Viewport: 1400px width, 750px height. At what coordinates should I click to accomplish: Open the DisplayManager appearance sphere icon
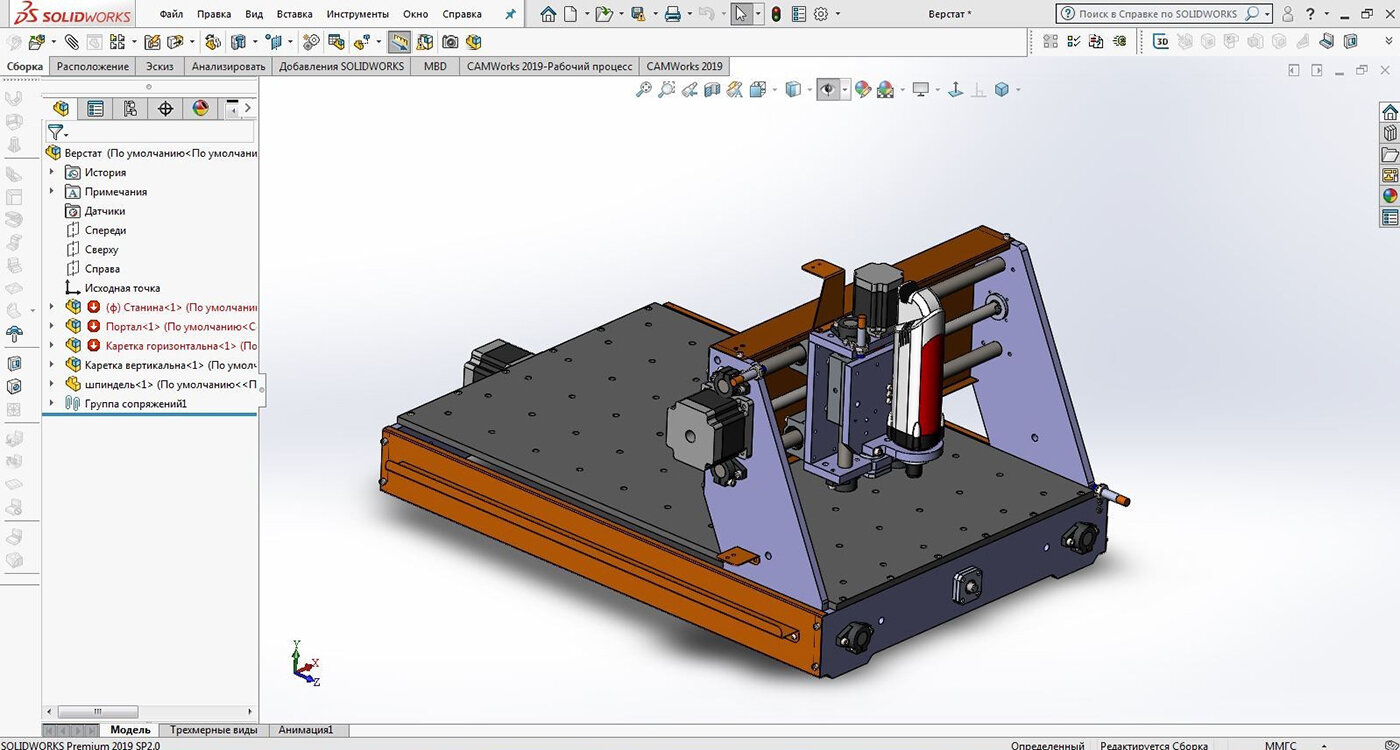[200, 108]
